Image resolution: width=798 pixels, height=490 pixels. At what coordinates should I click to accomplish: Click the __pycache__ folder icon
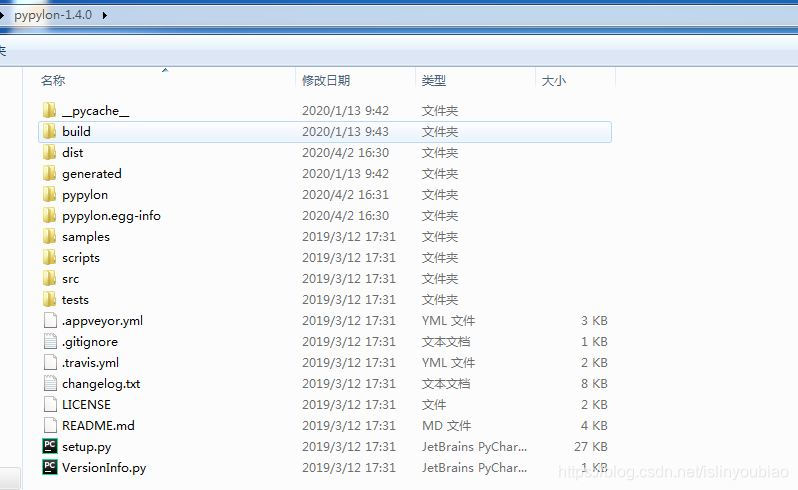click(49, 110)
